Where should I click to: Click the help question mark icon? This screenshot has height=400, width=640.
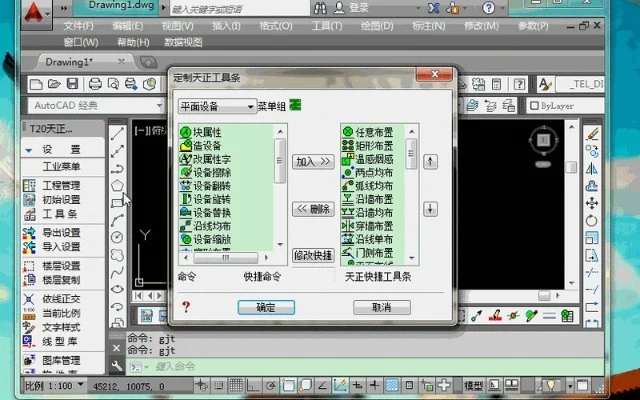coord(488,8)
